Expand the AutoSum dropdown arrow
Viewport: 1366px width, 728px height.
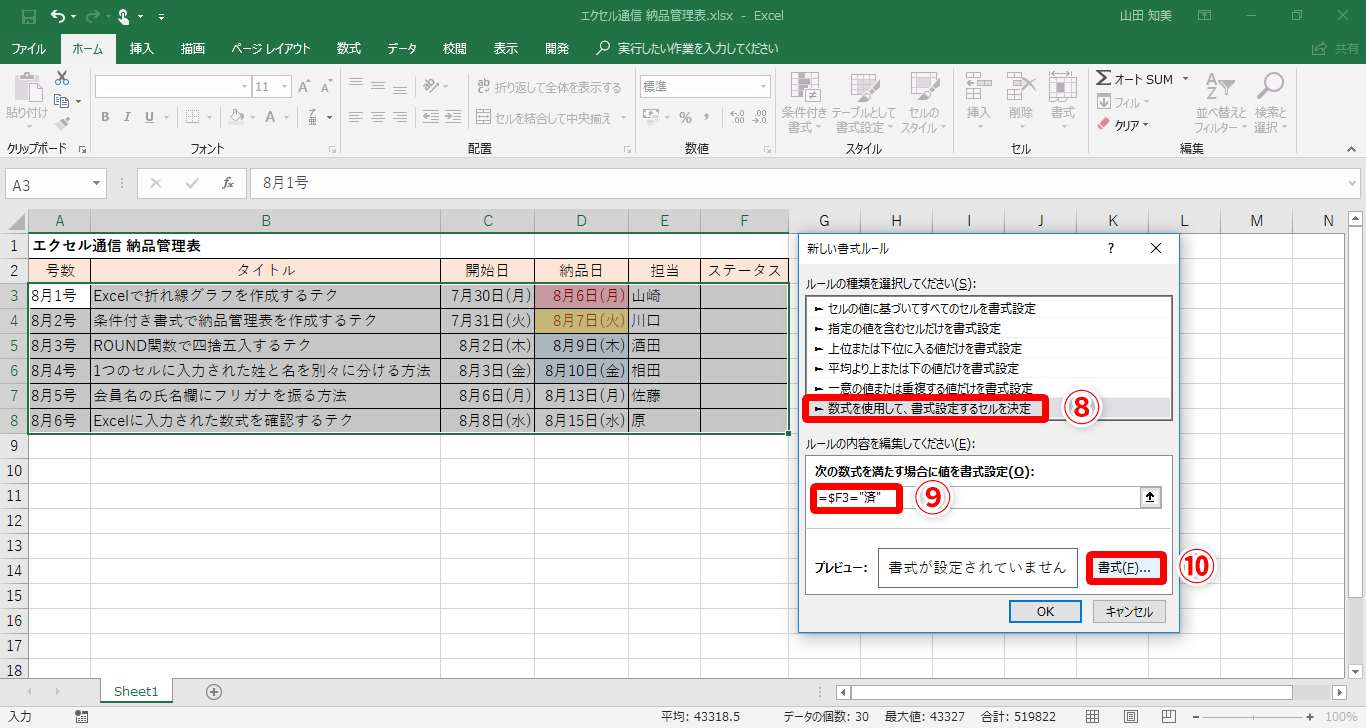(x=1185, y=79)
